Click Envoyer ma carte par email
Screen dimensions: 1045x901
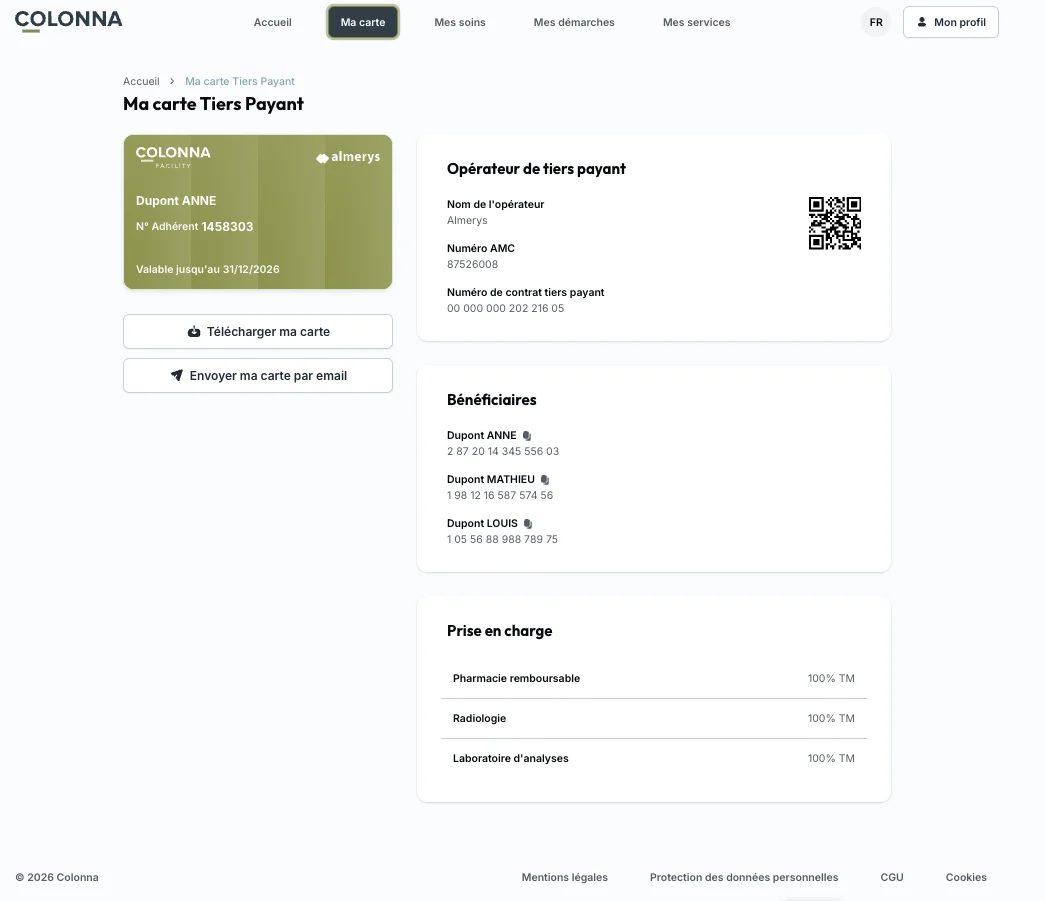tap(258, 375)
